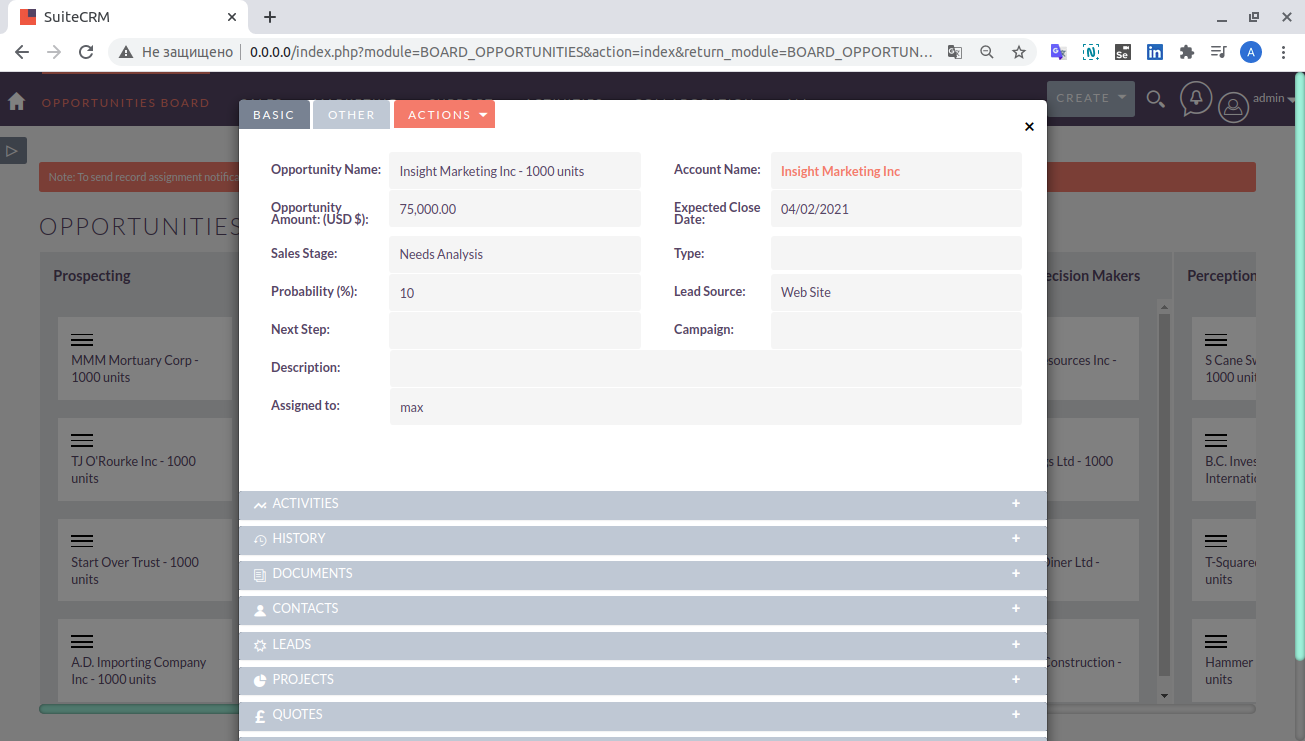
Task: Click the Activities panel icon
Action: (x=260, y=505)
